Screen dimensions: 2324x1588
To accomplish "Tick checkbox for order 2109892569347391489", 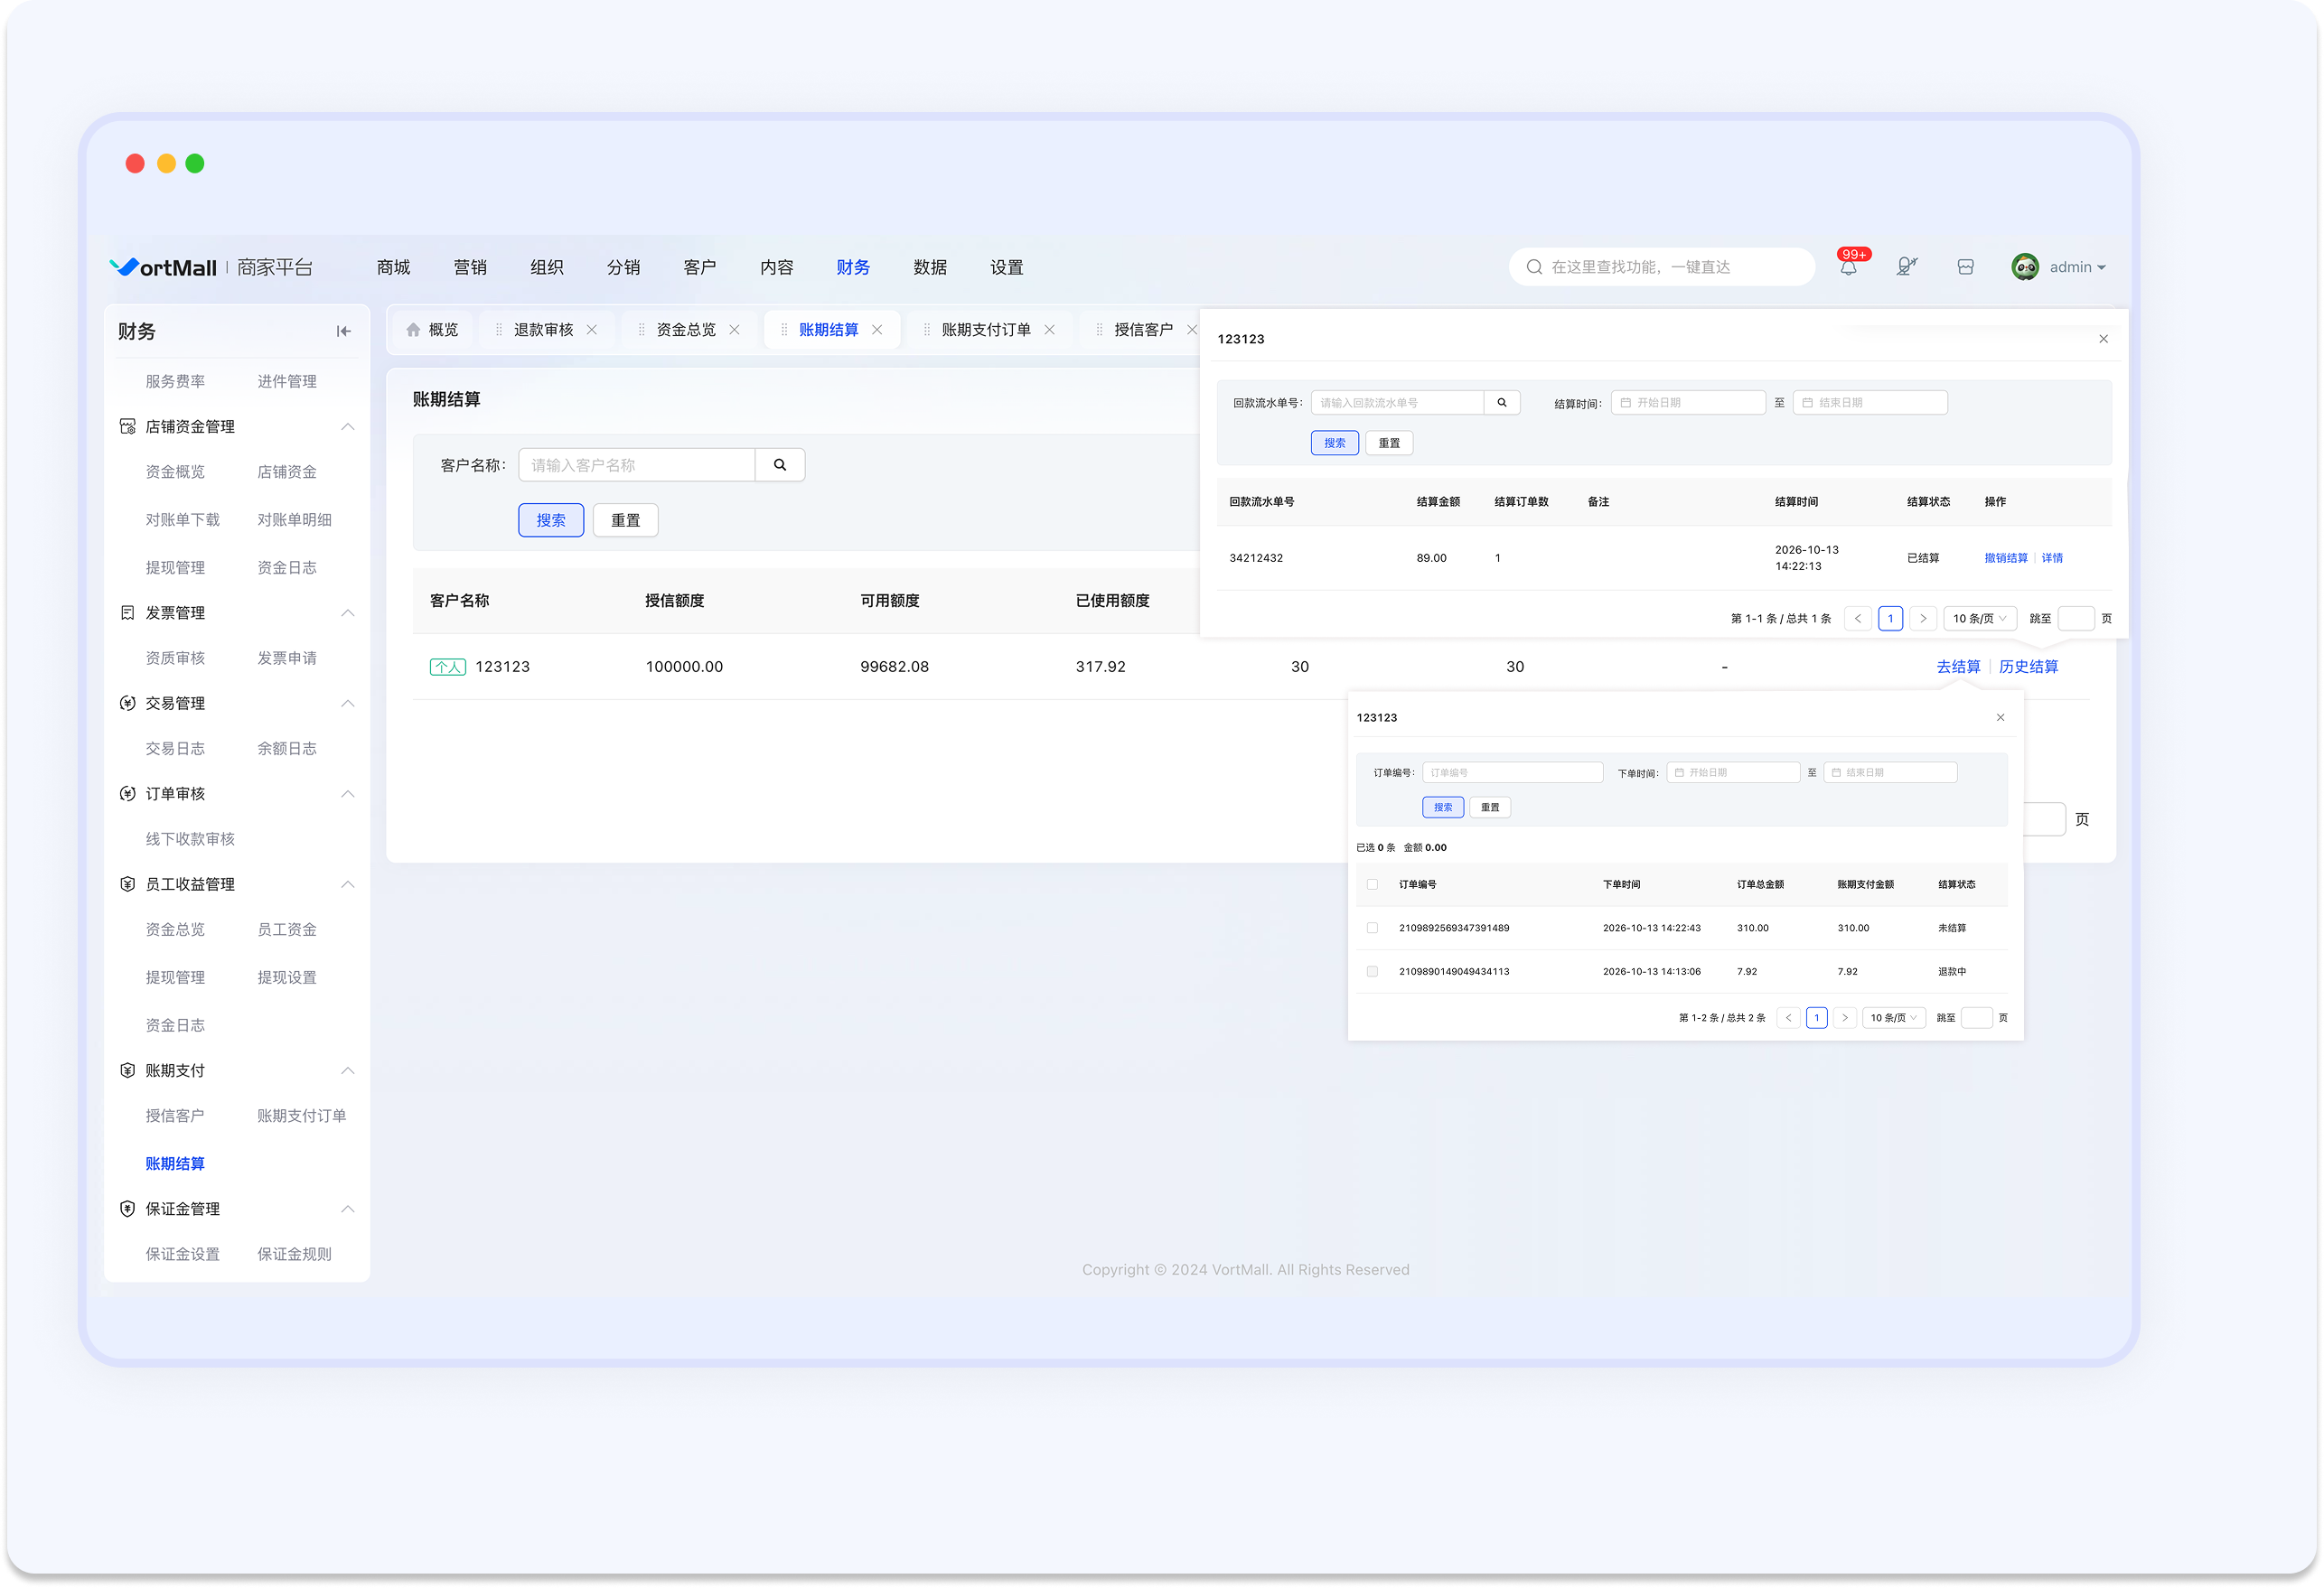I will (x=1372, y=929).
